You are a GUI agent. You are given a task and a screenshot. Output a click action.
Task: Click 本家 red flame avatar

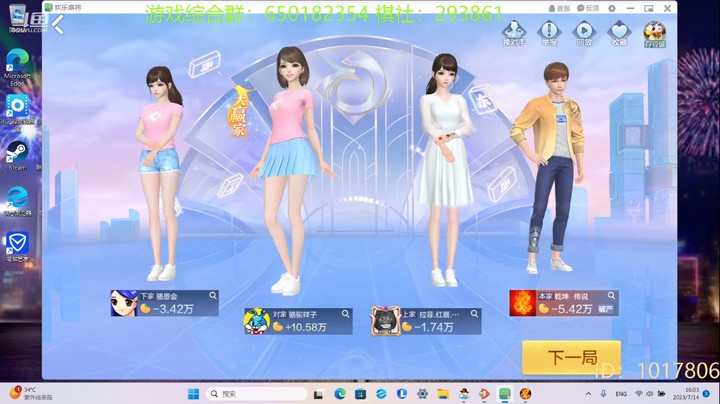pos(523,303)
